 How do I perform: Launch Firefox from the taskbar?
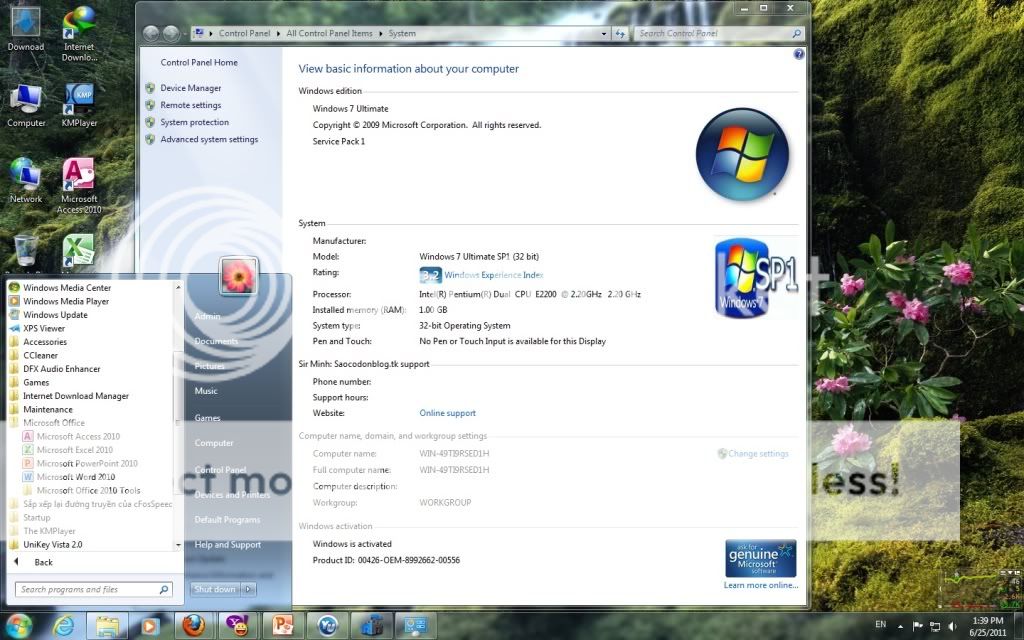193,626
